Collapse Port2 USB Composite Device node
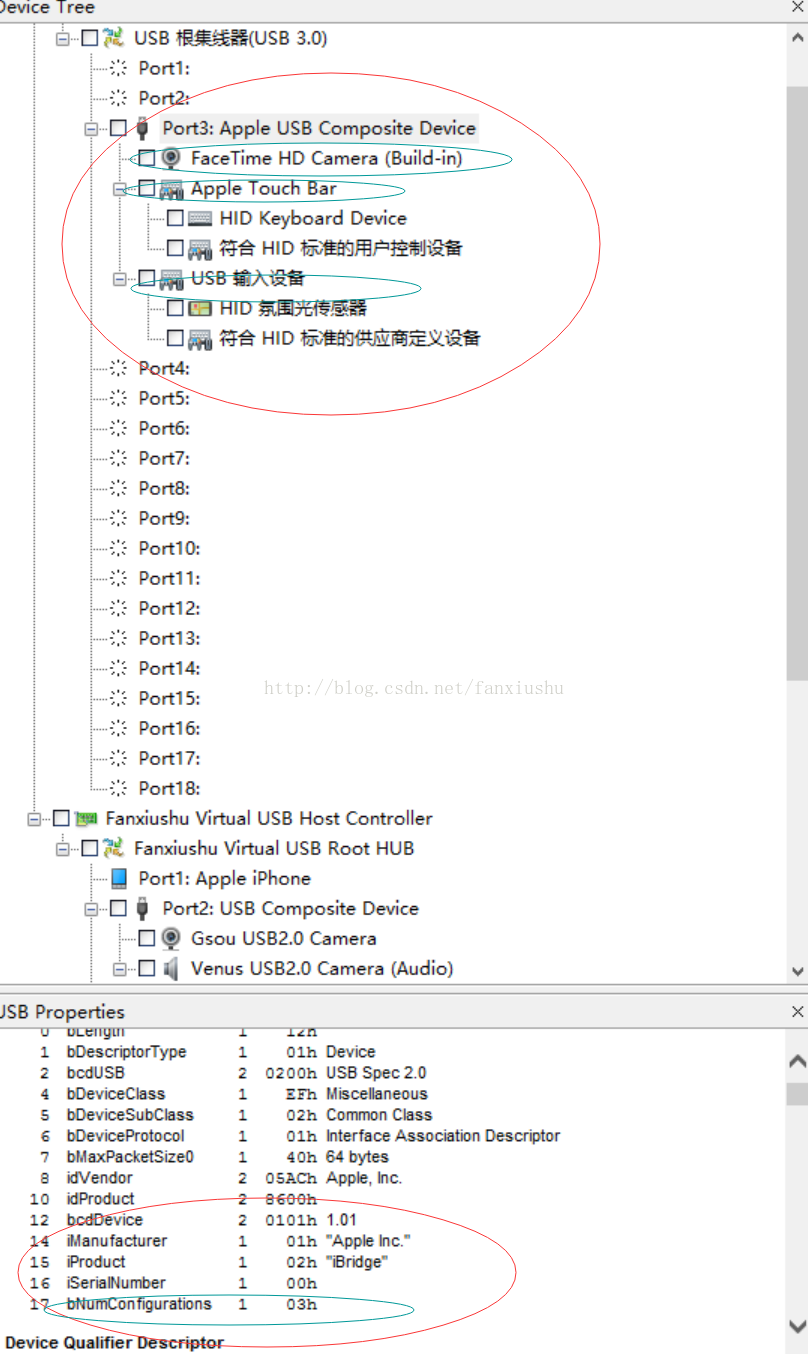The width and height of the screenshot is (808, 1354). [x=91, y=908]
